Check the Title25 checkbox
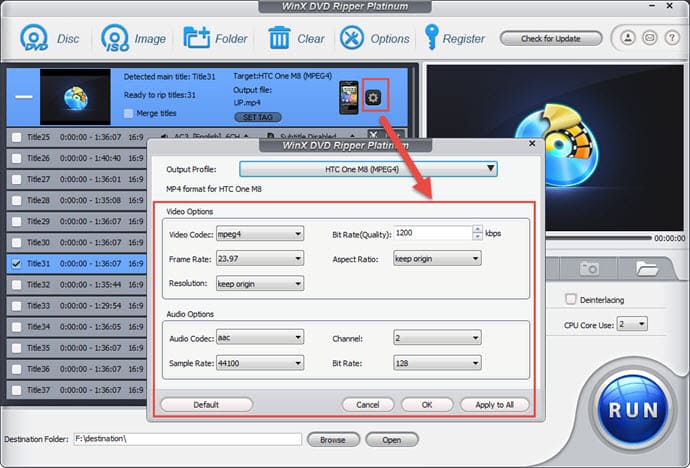 pyautogui.click(x=17, y=137)
